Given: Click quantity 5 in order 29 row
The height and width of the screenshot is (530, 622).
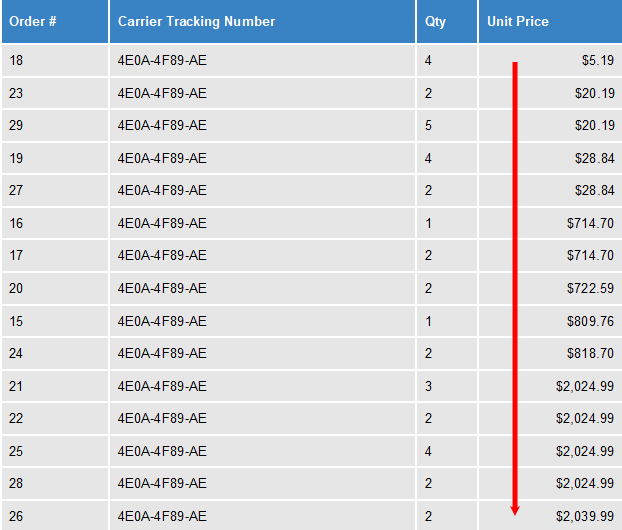Looking at the screenshot, I should pyautogui.click(x=428, y=125).
